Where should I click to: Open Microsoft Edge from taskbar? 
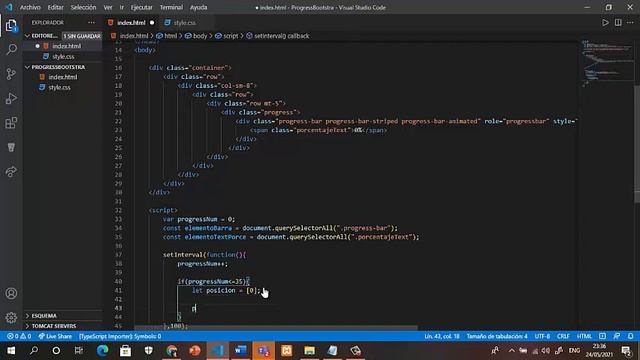[x=102, y=351]
